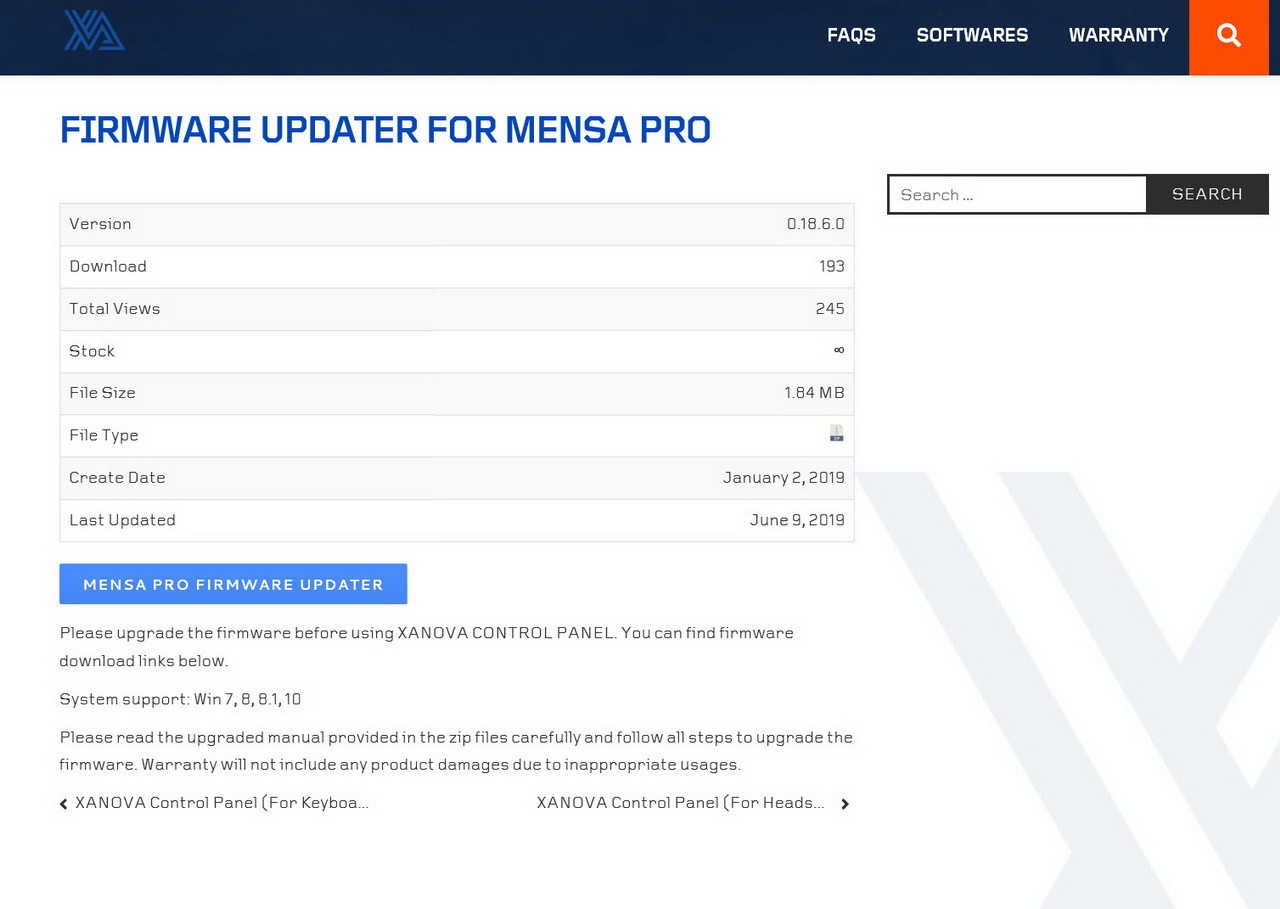Open the orange search icon button

coord(1229,37)
